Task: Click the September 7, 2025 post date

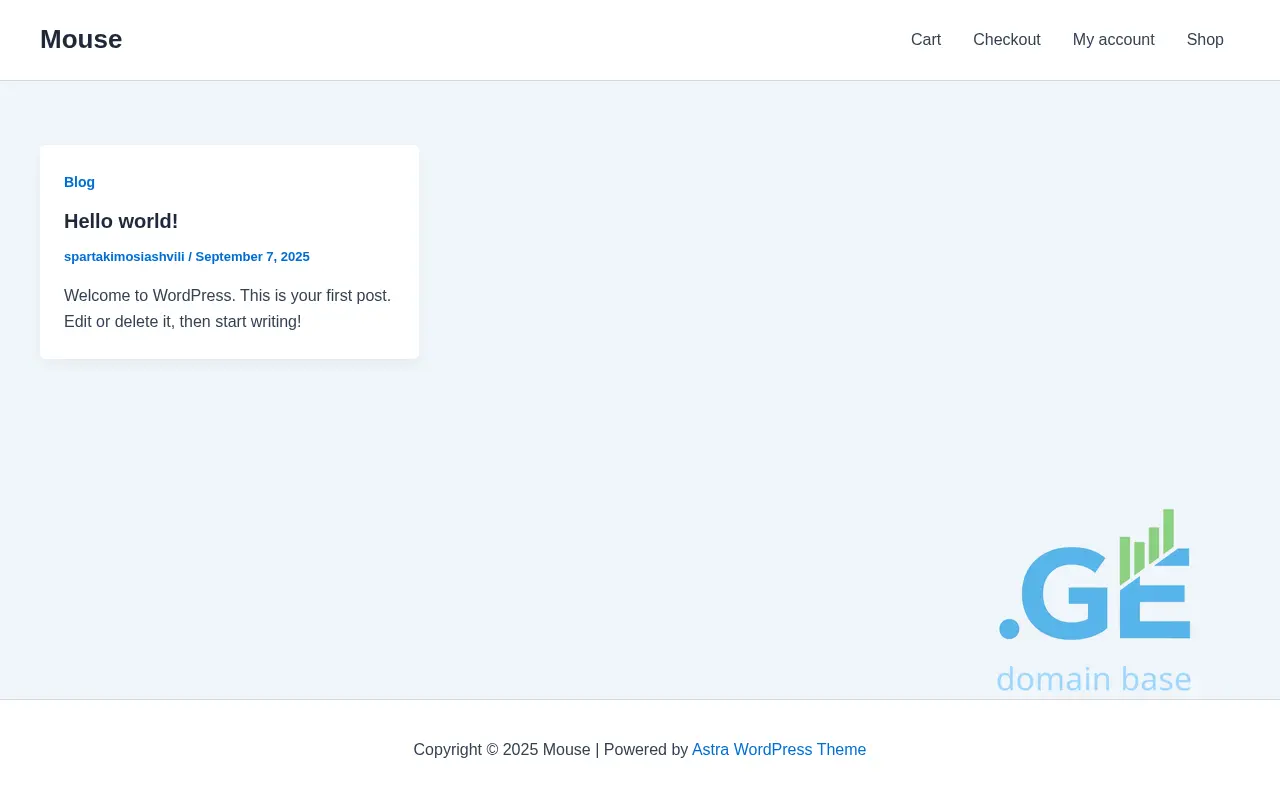Action: (252, 257)
